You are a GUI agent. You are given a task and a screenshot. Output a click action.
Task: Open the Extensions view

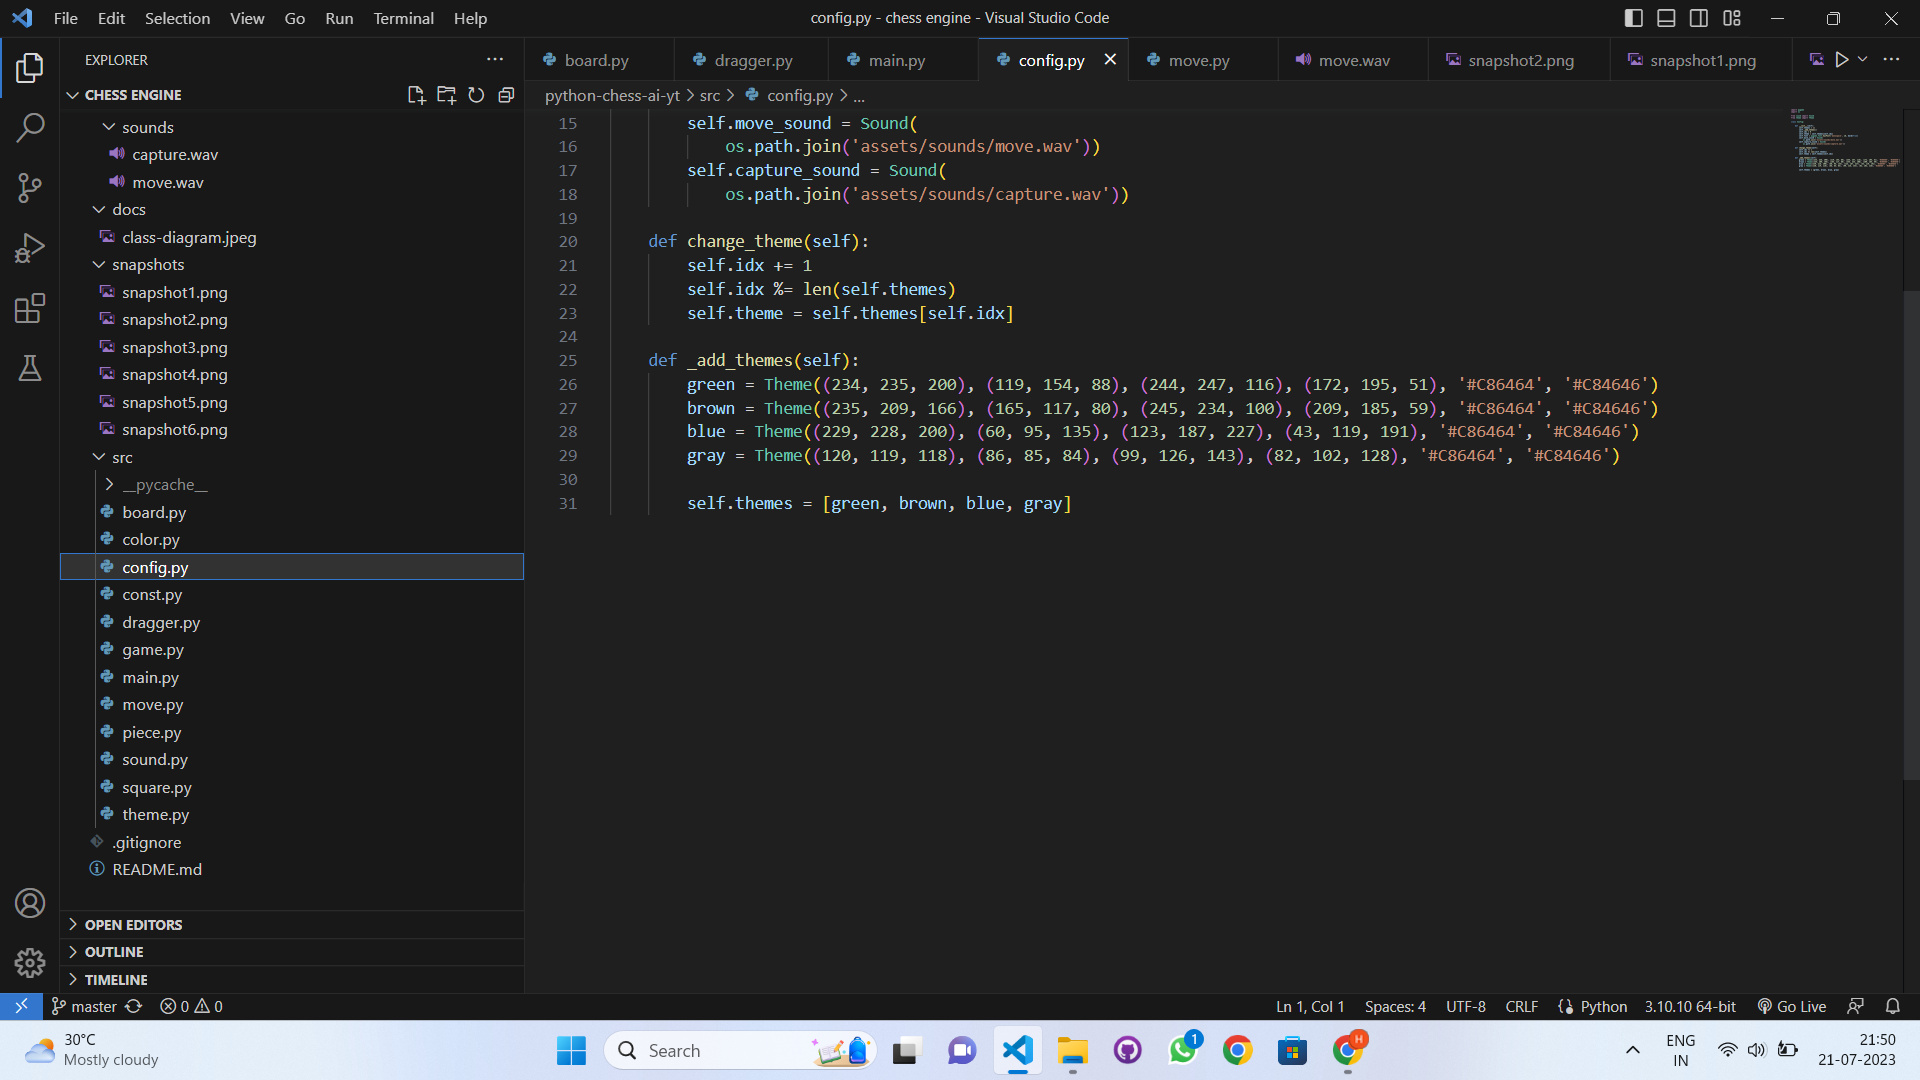30,308
